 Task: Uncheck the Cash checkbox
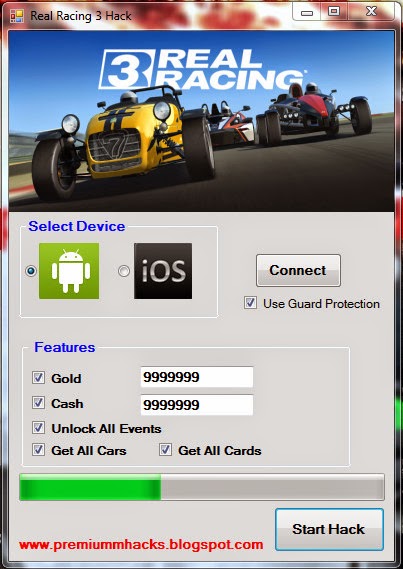point(38,402)
